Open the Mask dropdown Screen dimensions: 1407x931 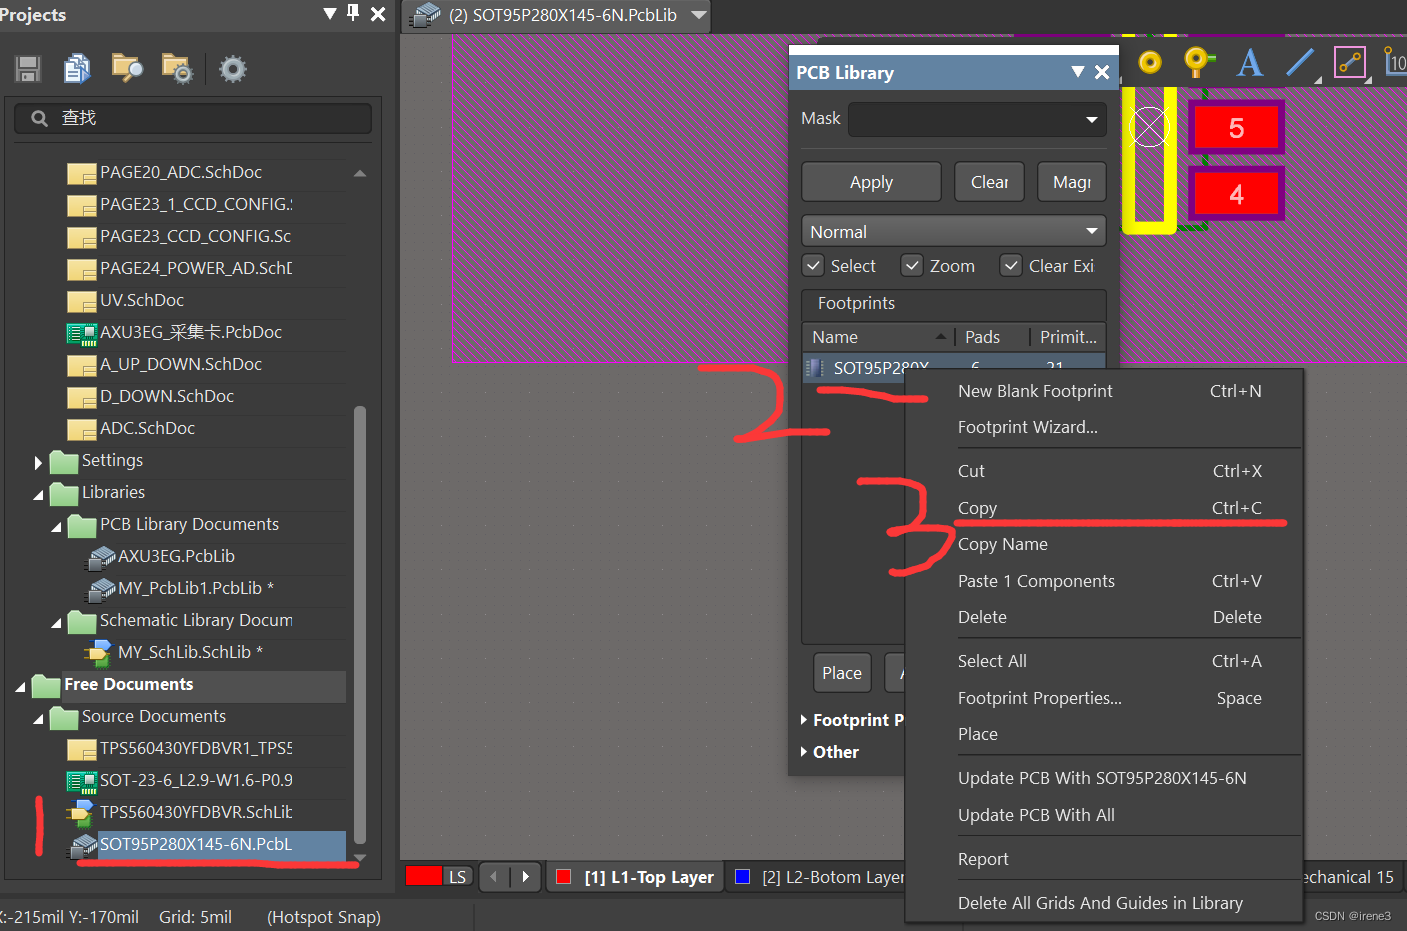click(x=1092, y=120)
